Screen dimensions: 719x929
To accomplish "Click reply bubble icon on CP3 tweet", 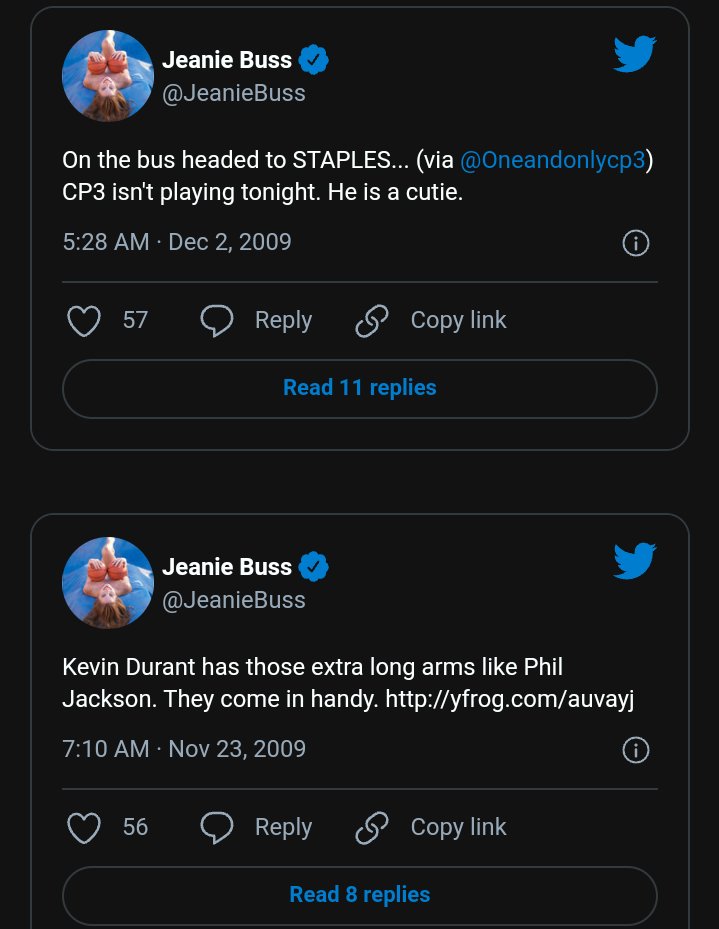I will pyautogui.click(x=217, y=321).
